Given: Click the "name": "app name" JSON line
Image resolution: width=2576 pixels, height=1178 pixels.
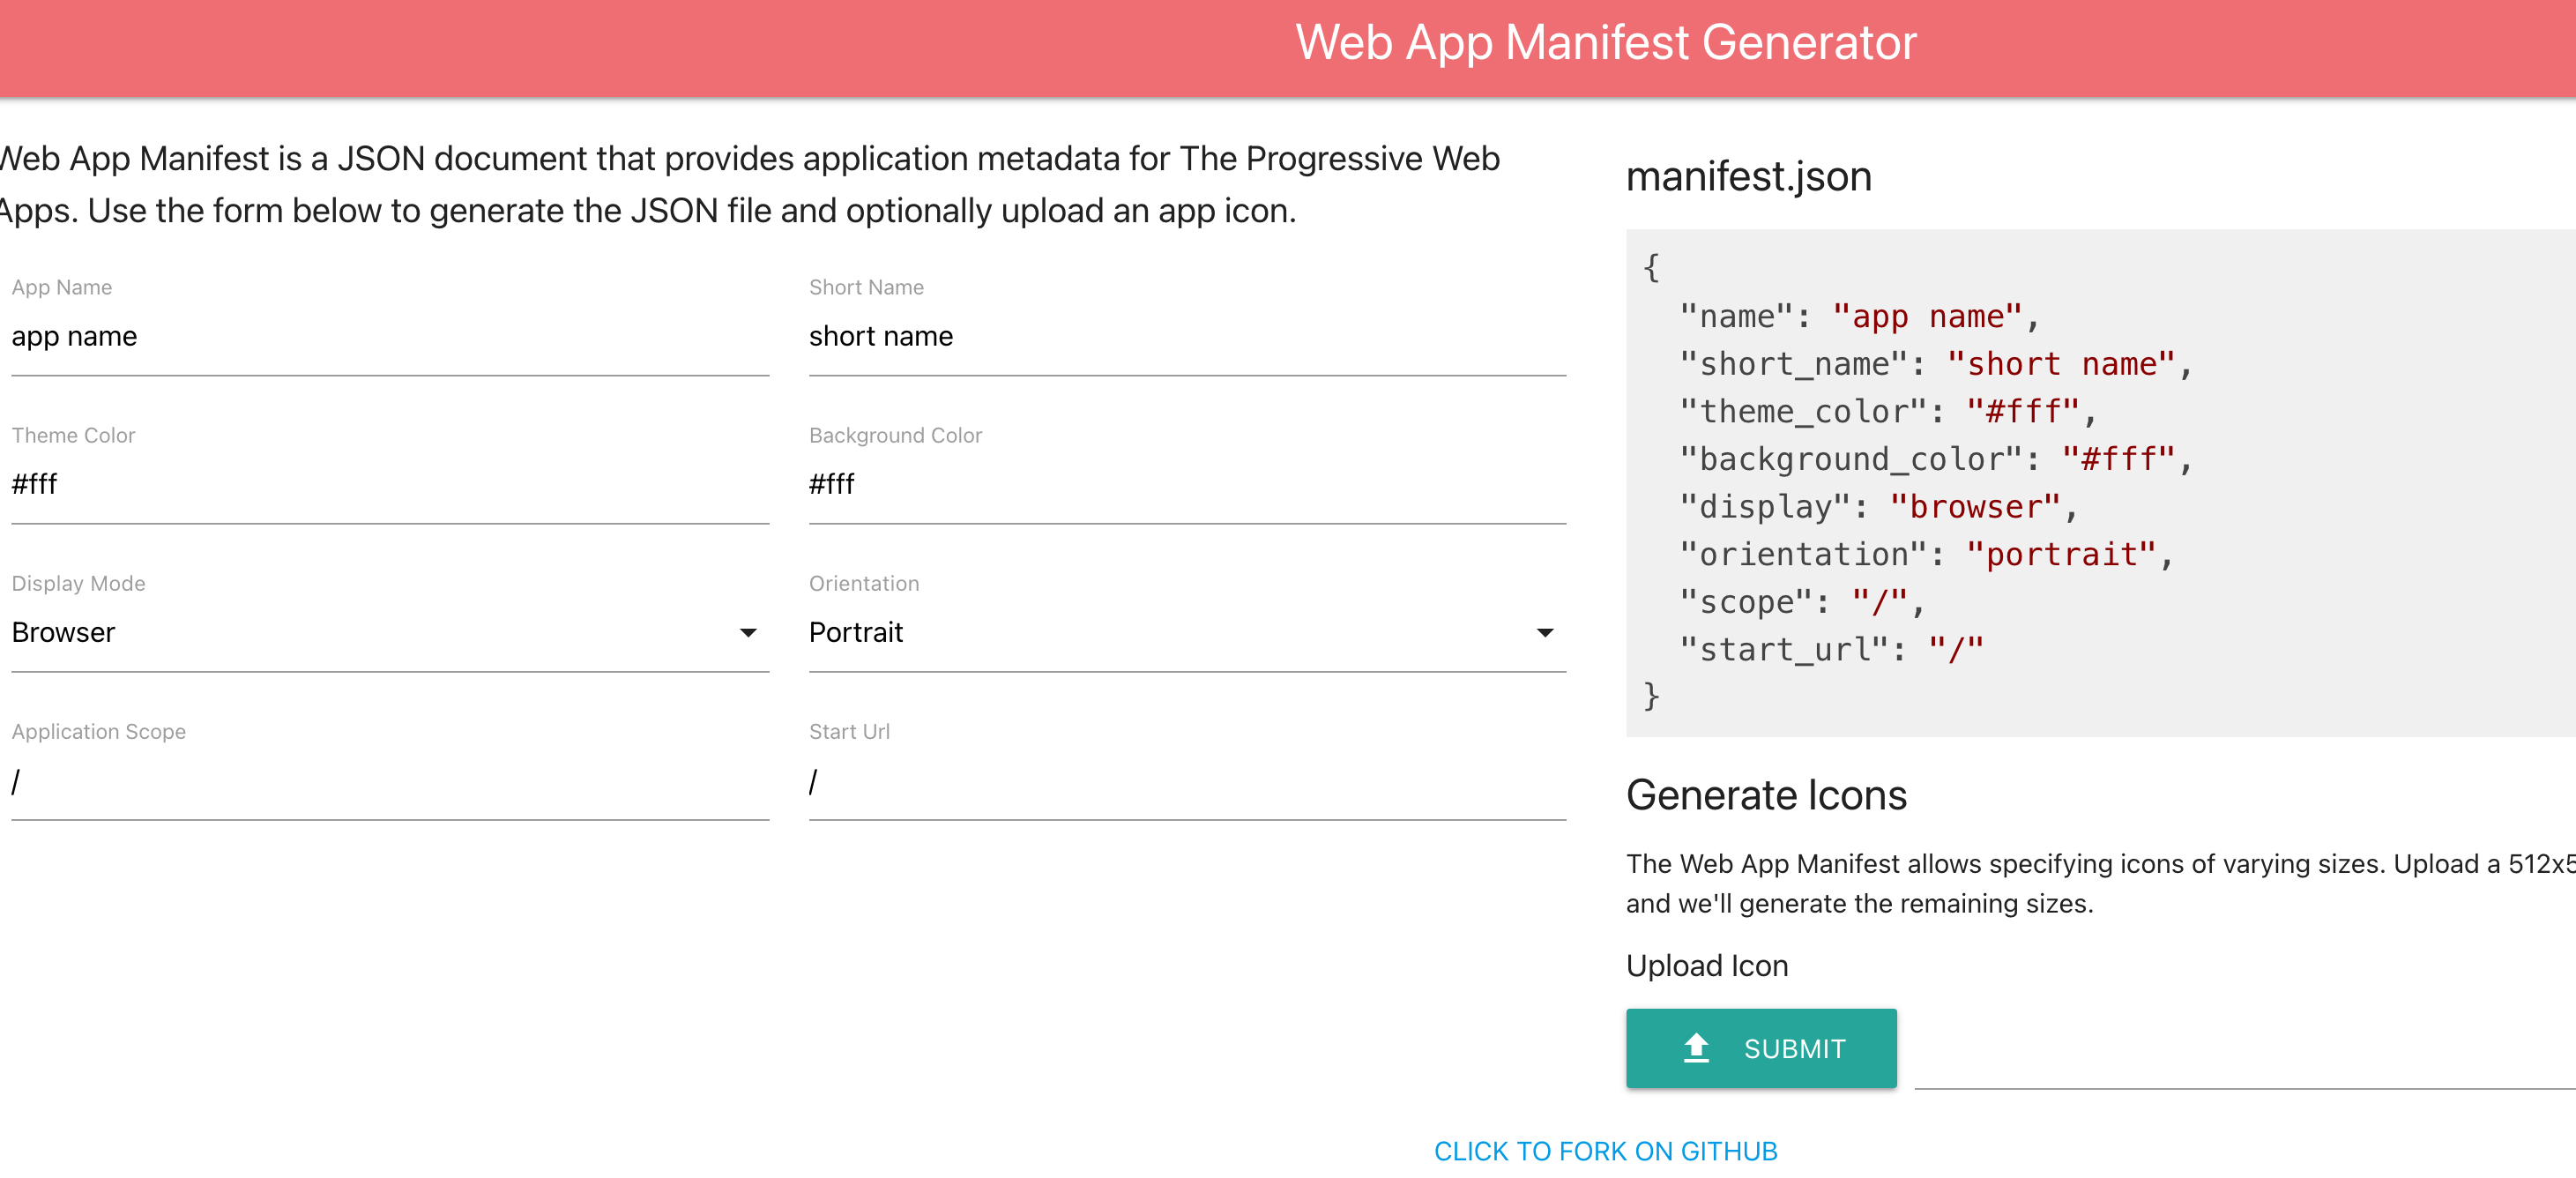Looking at the screenshot, I should (1858, 317).
